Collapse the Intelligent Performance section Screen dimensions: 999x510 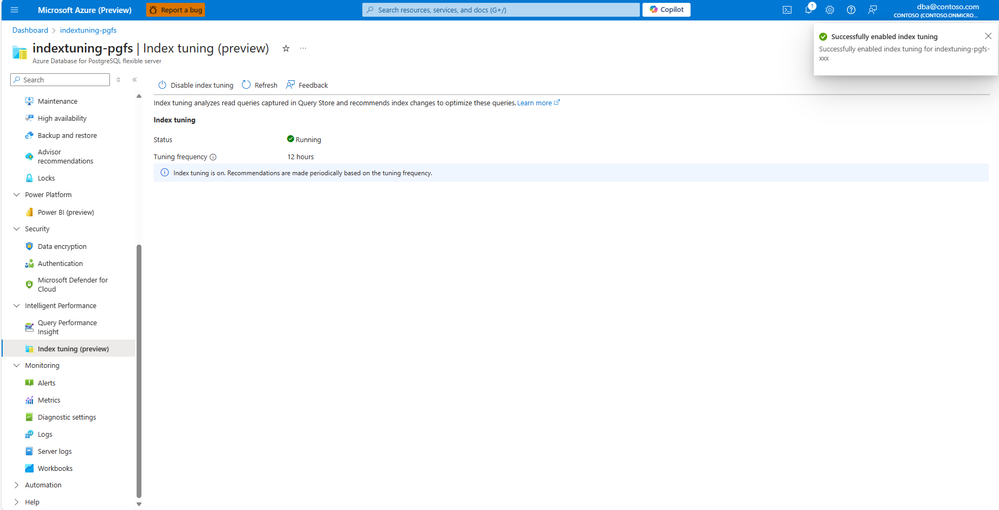[17, 305]
